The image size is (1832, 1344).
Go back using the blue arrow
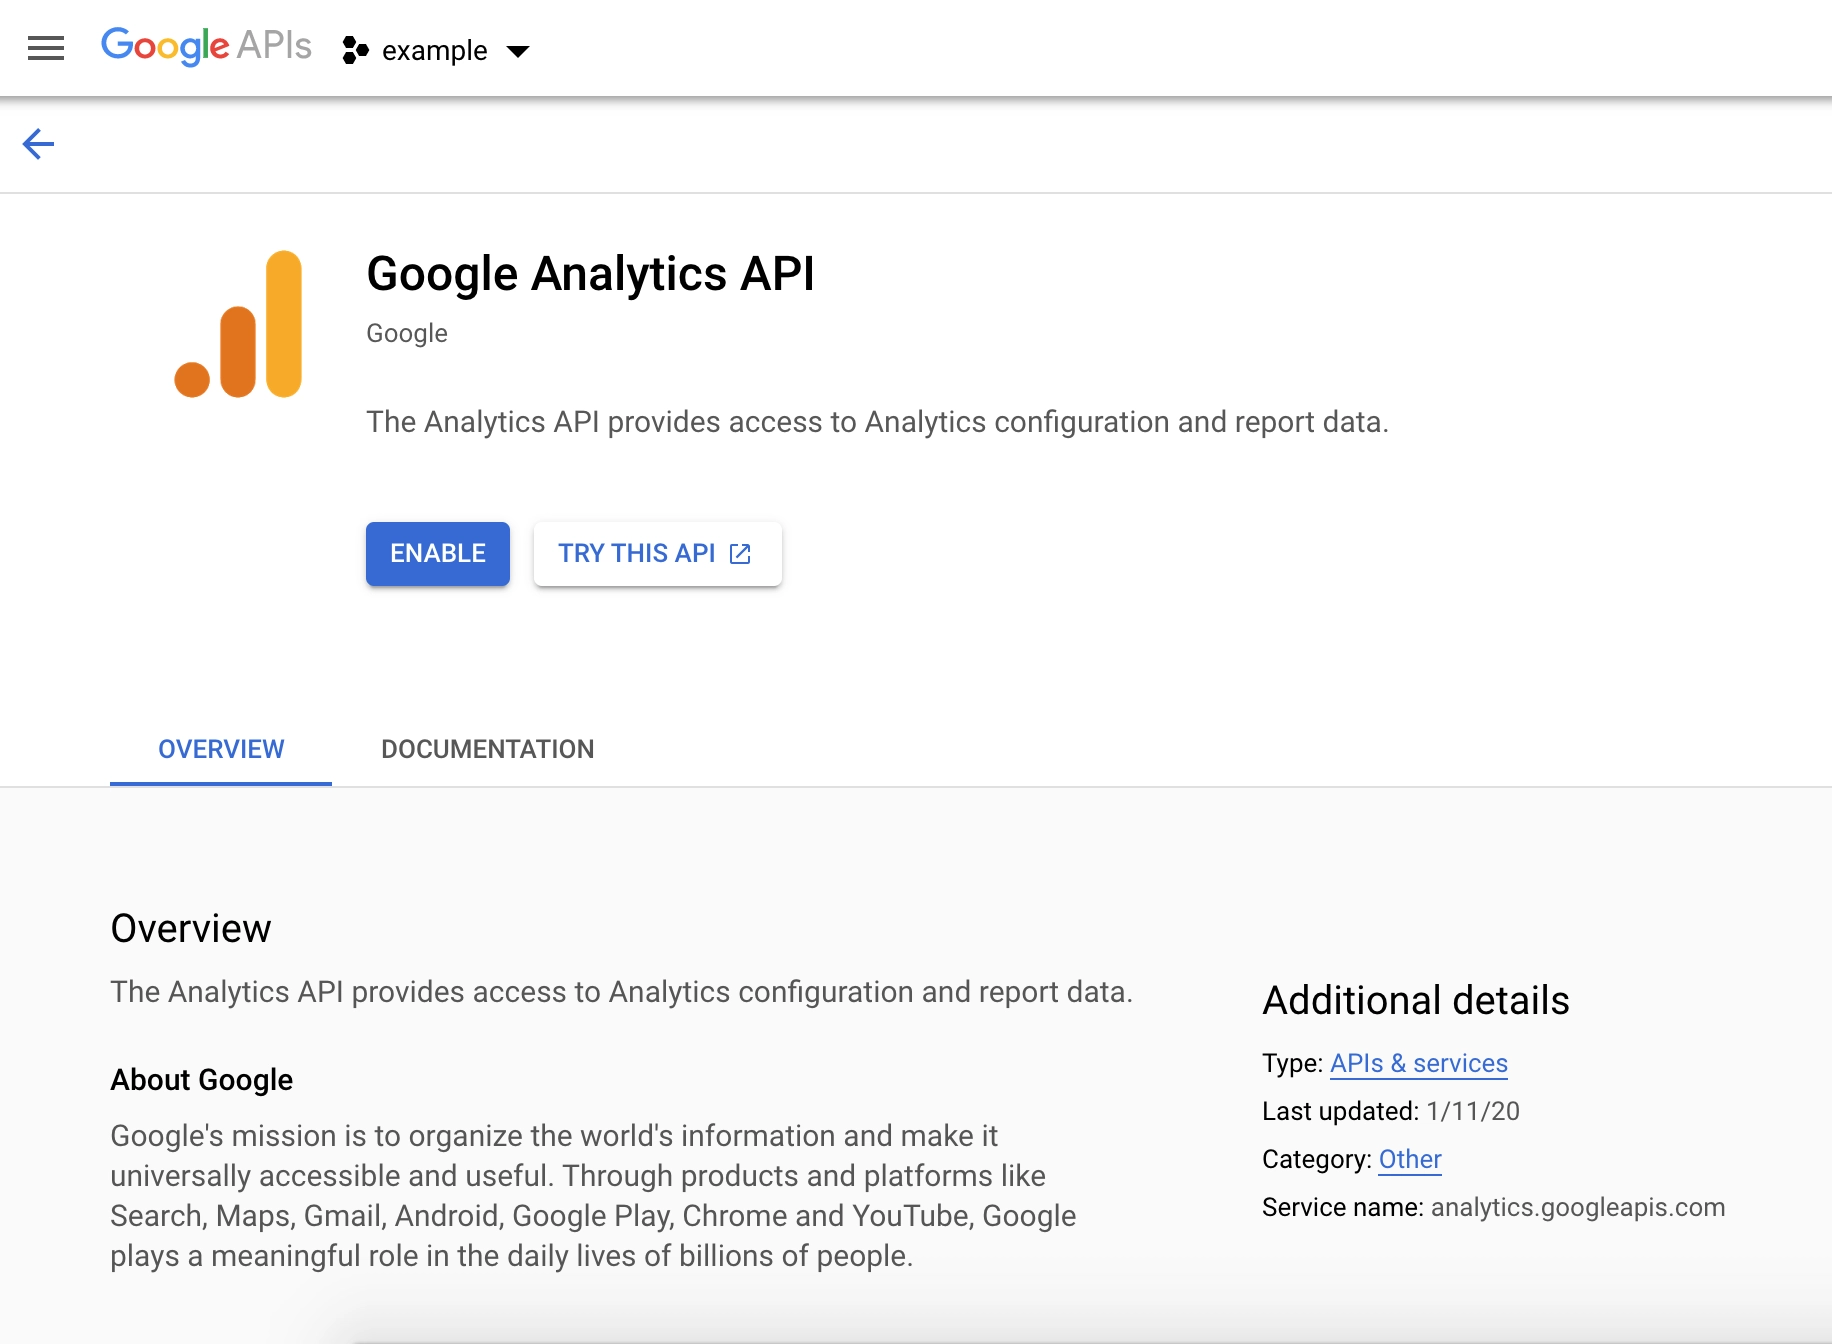click(38, 144)
